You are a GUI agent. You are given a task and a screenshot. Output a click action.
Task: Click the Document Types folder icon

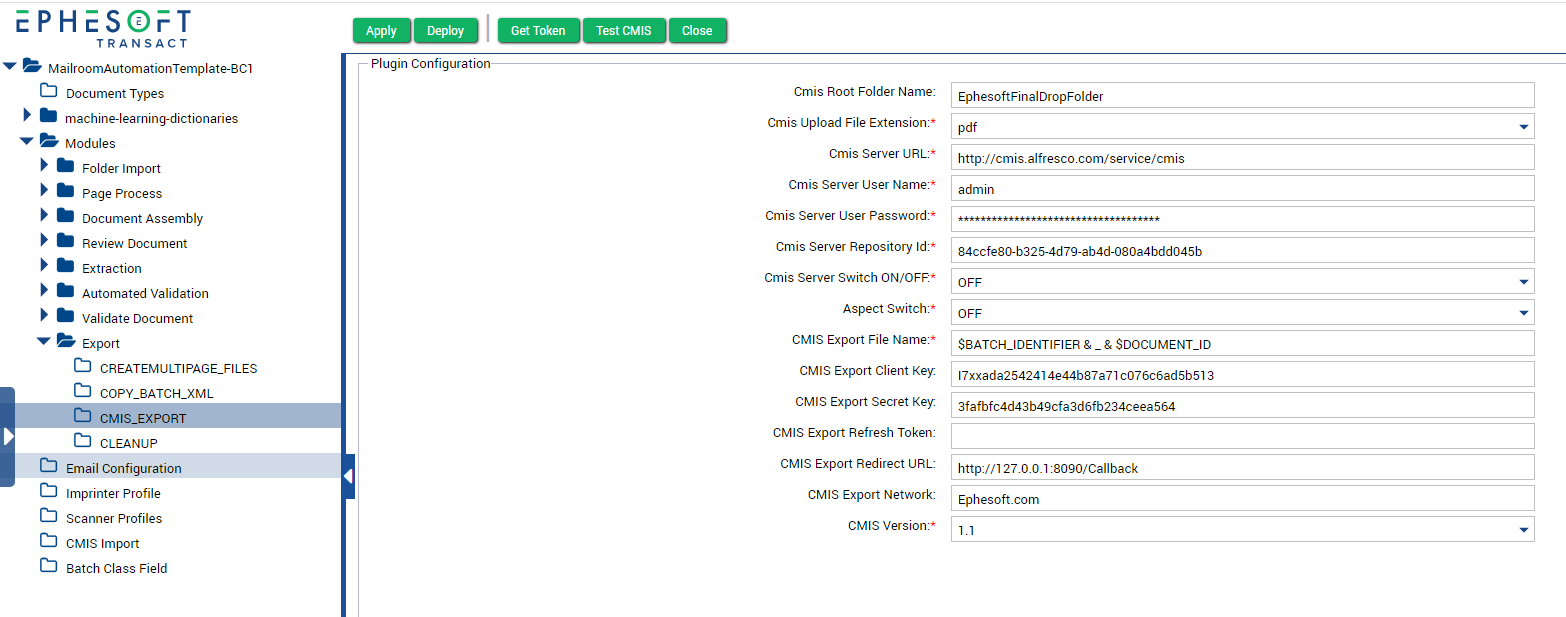[48, 91]
